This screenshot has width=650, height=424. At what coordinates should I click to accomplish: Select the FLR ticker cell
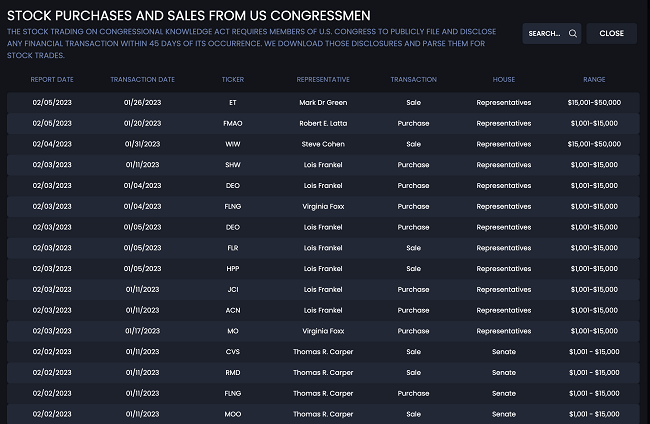coord(233,248)
